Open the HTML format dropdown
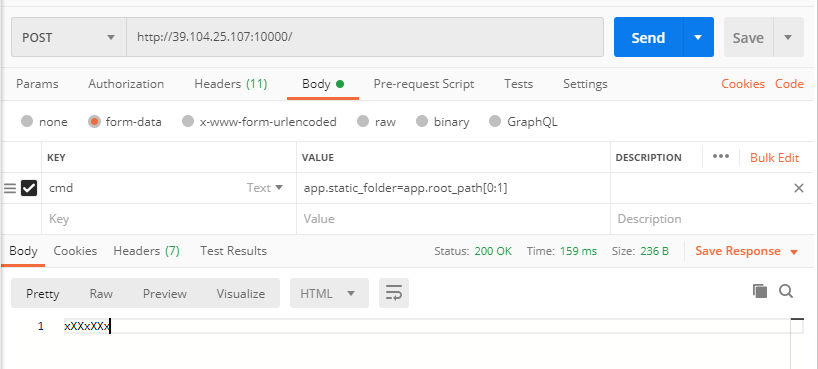 coord(329,293)
